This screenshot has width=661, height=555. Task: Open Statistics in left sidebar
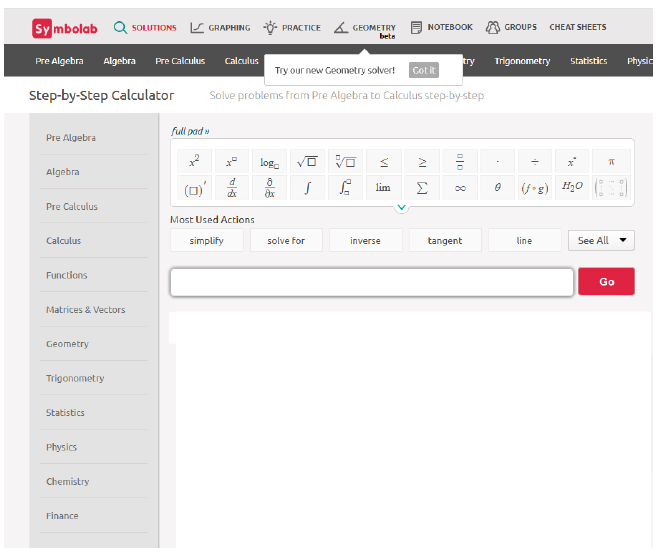[x=65, y=413]
